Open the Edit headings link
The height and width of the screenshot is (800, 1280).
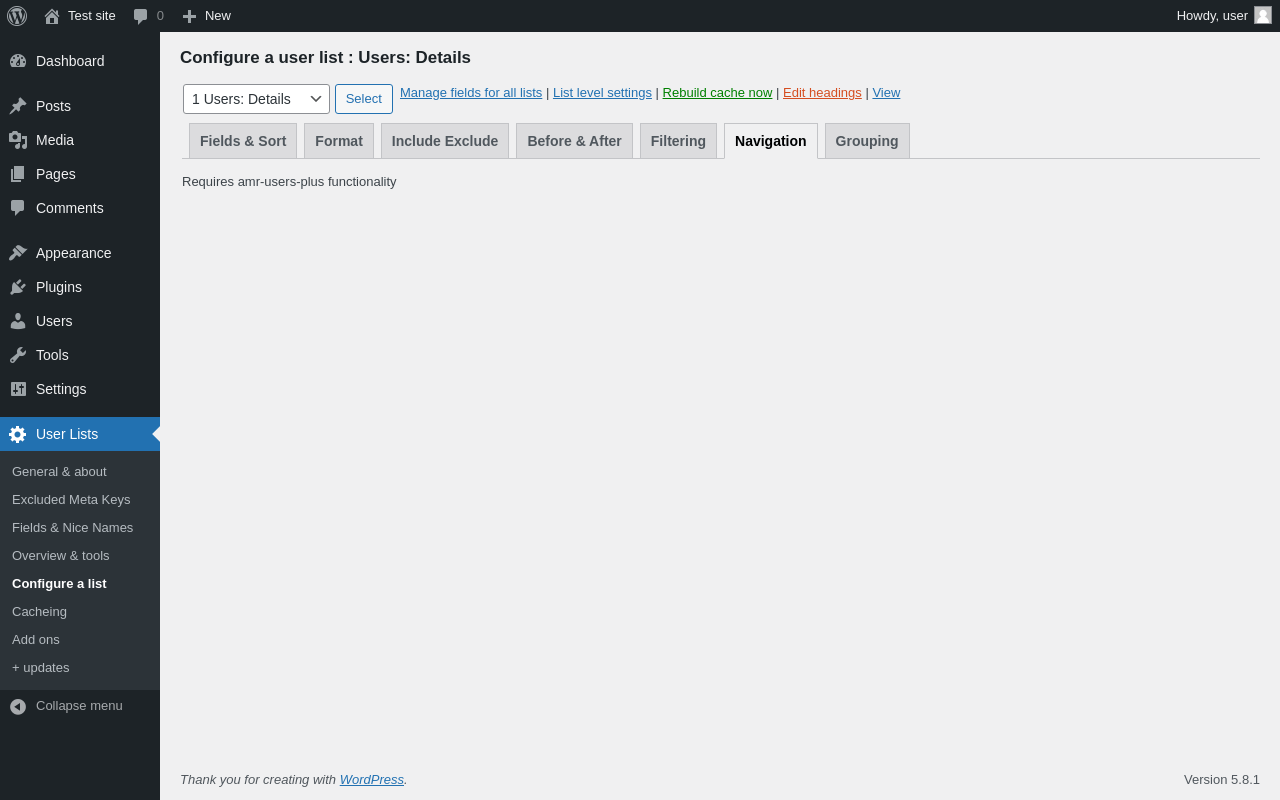click(822, 93)
